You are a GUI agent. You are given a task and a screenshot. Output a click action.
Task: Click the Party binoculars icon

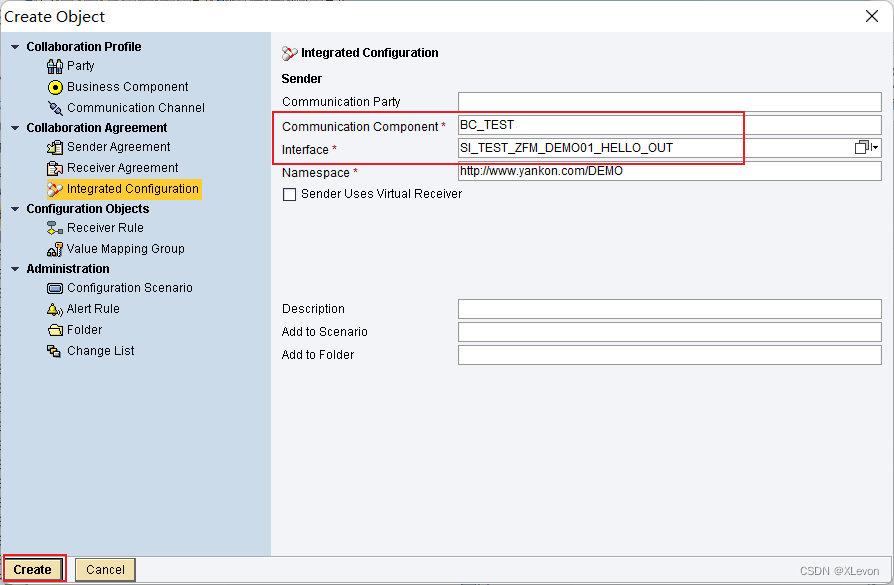pyautogui.click(x=55, y=66)
